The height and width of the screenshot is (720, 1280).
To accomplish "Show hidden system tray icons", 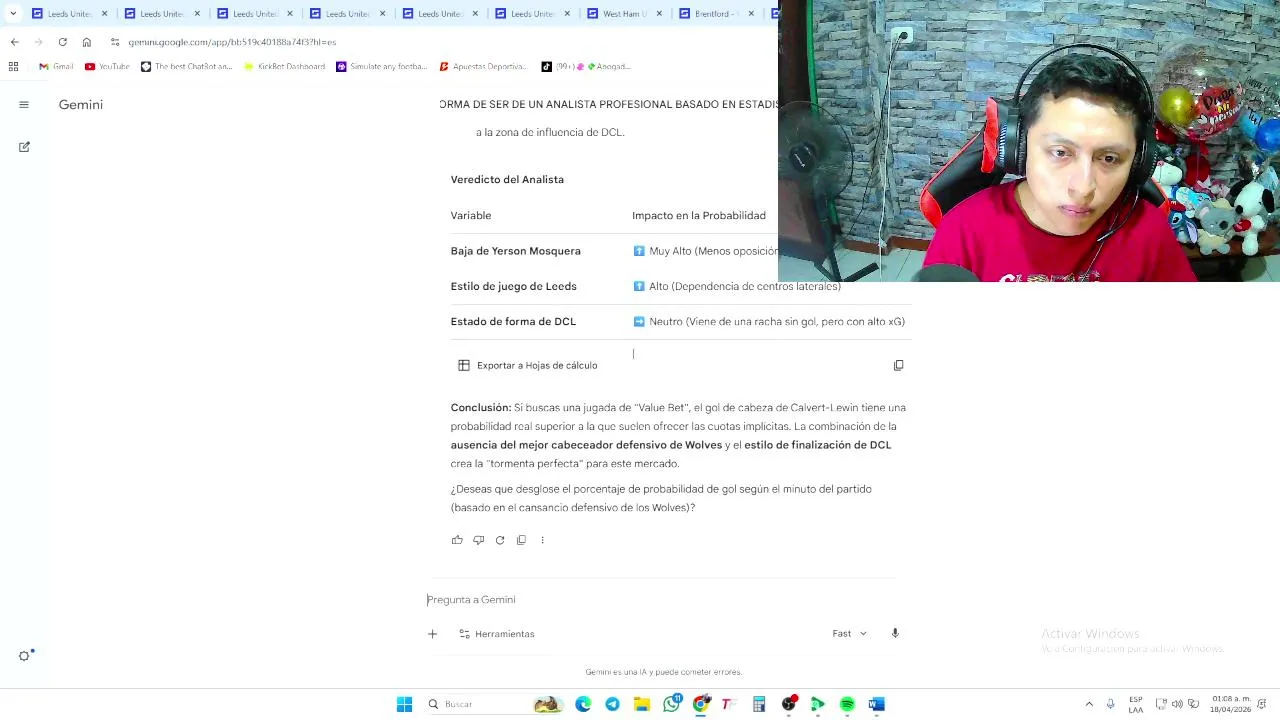I will coord(1089,704).
